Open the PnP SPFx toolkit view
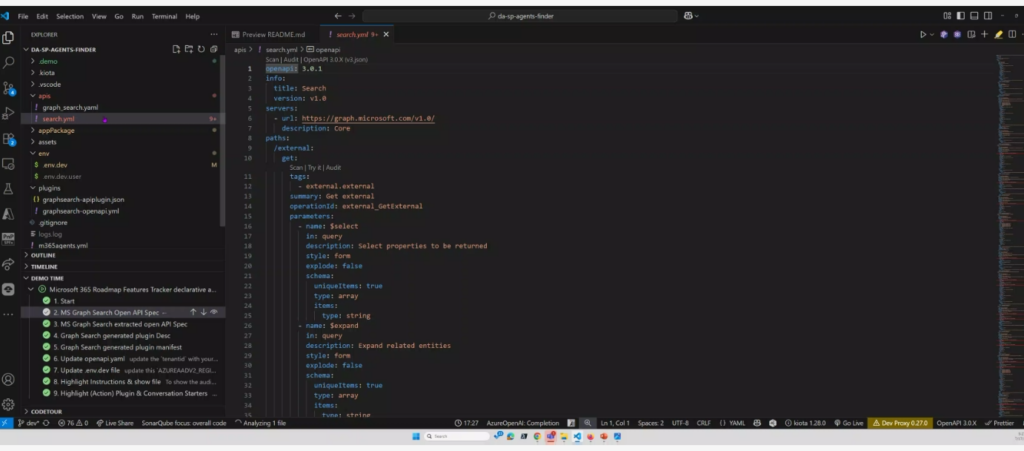Screen dimensions: 1024x451 [8, 239]
